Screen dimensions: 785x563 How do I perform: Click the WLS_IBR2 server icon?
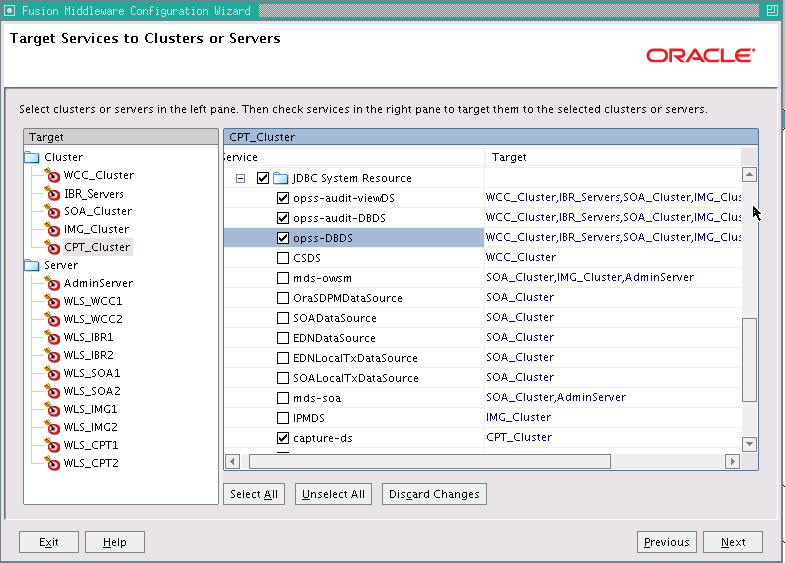point(52,355)
